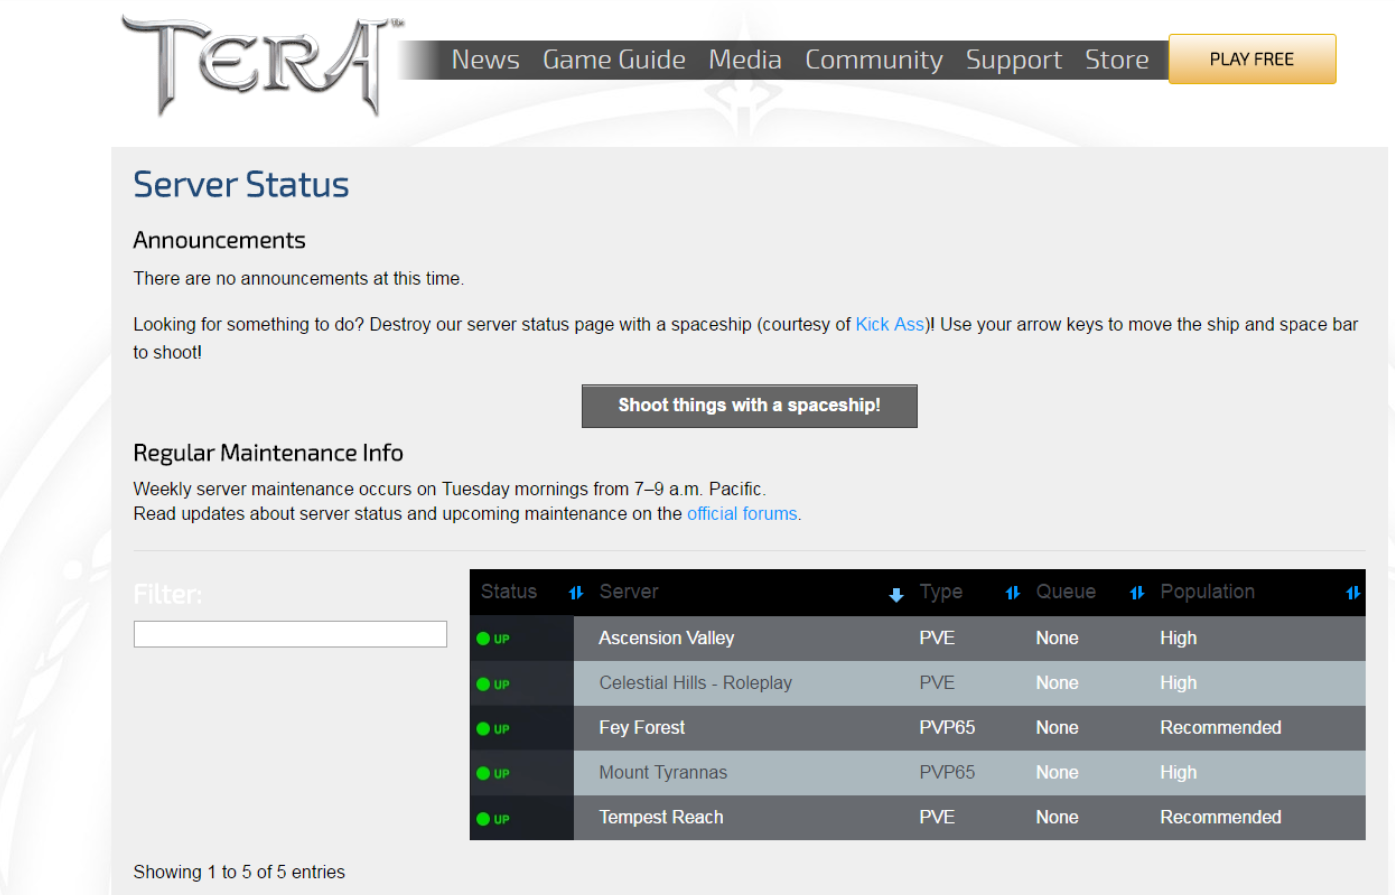This screenshot has height=895, width=1395.
Task: Sort table by Server column arrow
Action: tap(896, 595)
